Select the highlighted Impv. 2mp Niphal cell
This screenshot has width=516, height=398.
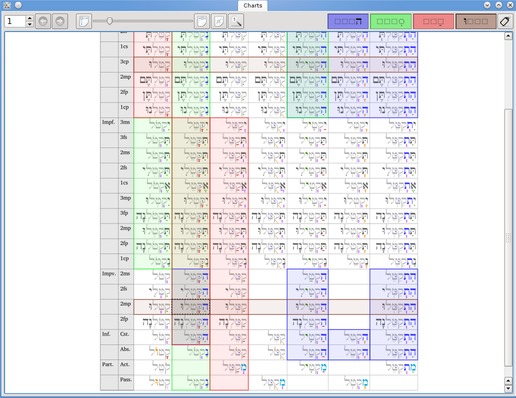tap(191, 307)
